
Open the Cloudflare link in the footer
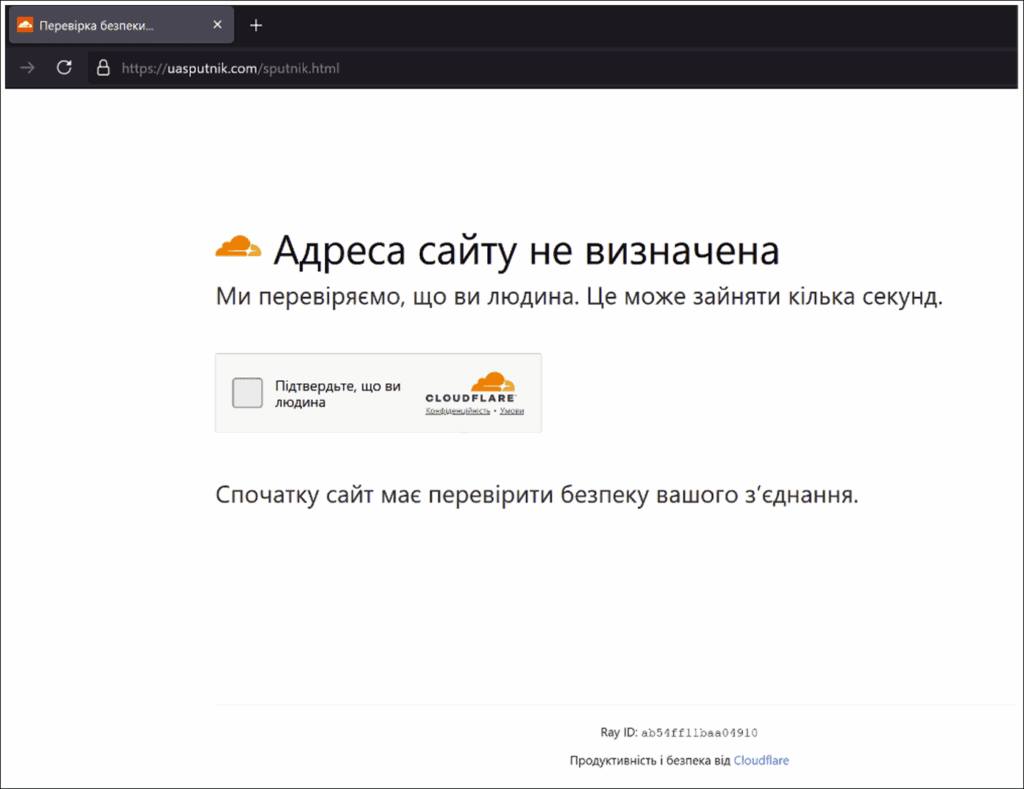[761, 760]
